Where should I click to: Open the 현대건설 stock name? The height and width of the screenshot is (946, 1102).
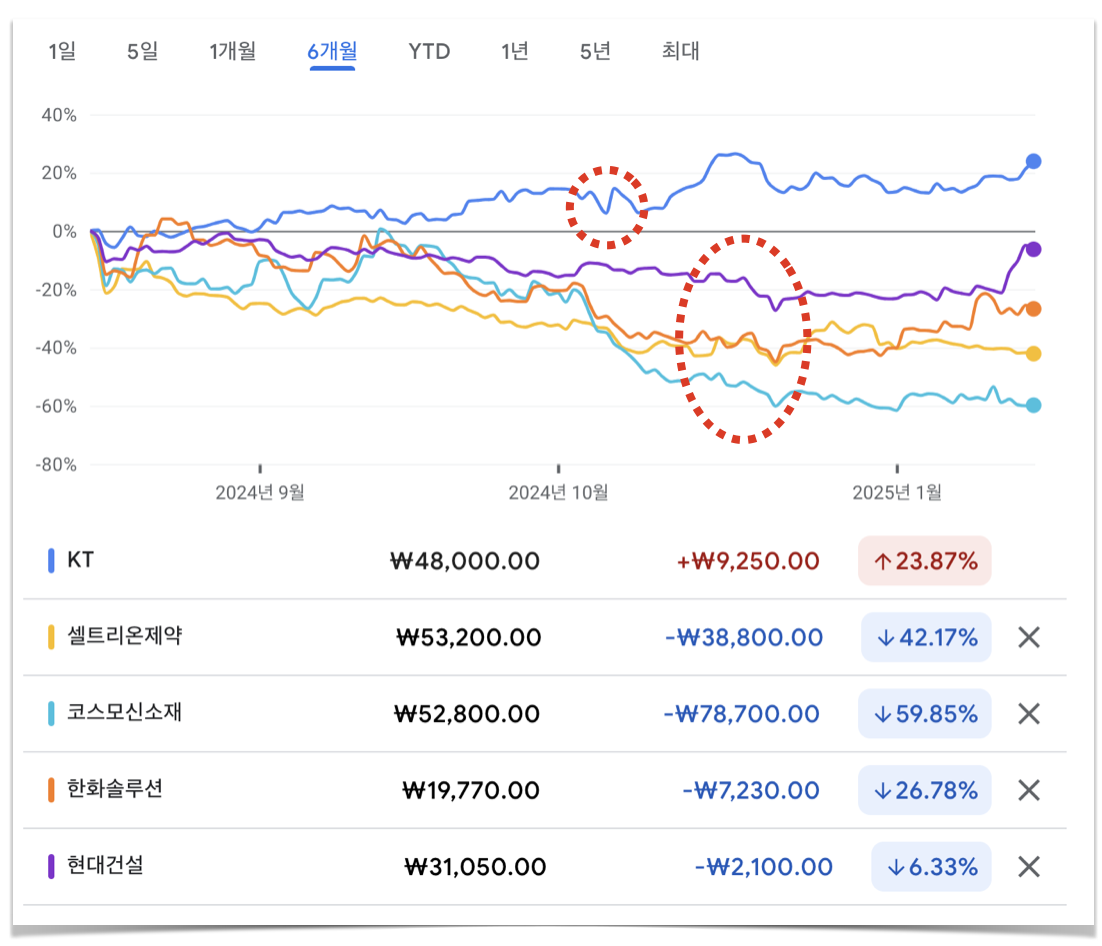(x=105, y=865)
